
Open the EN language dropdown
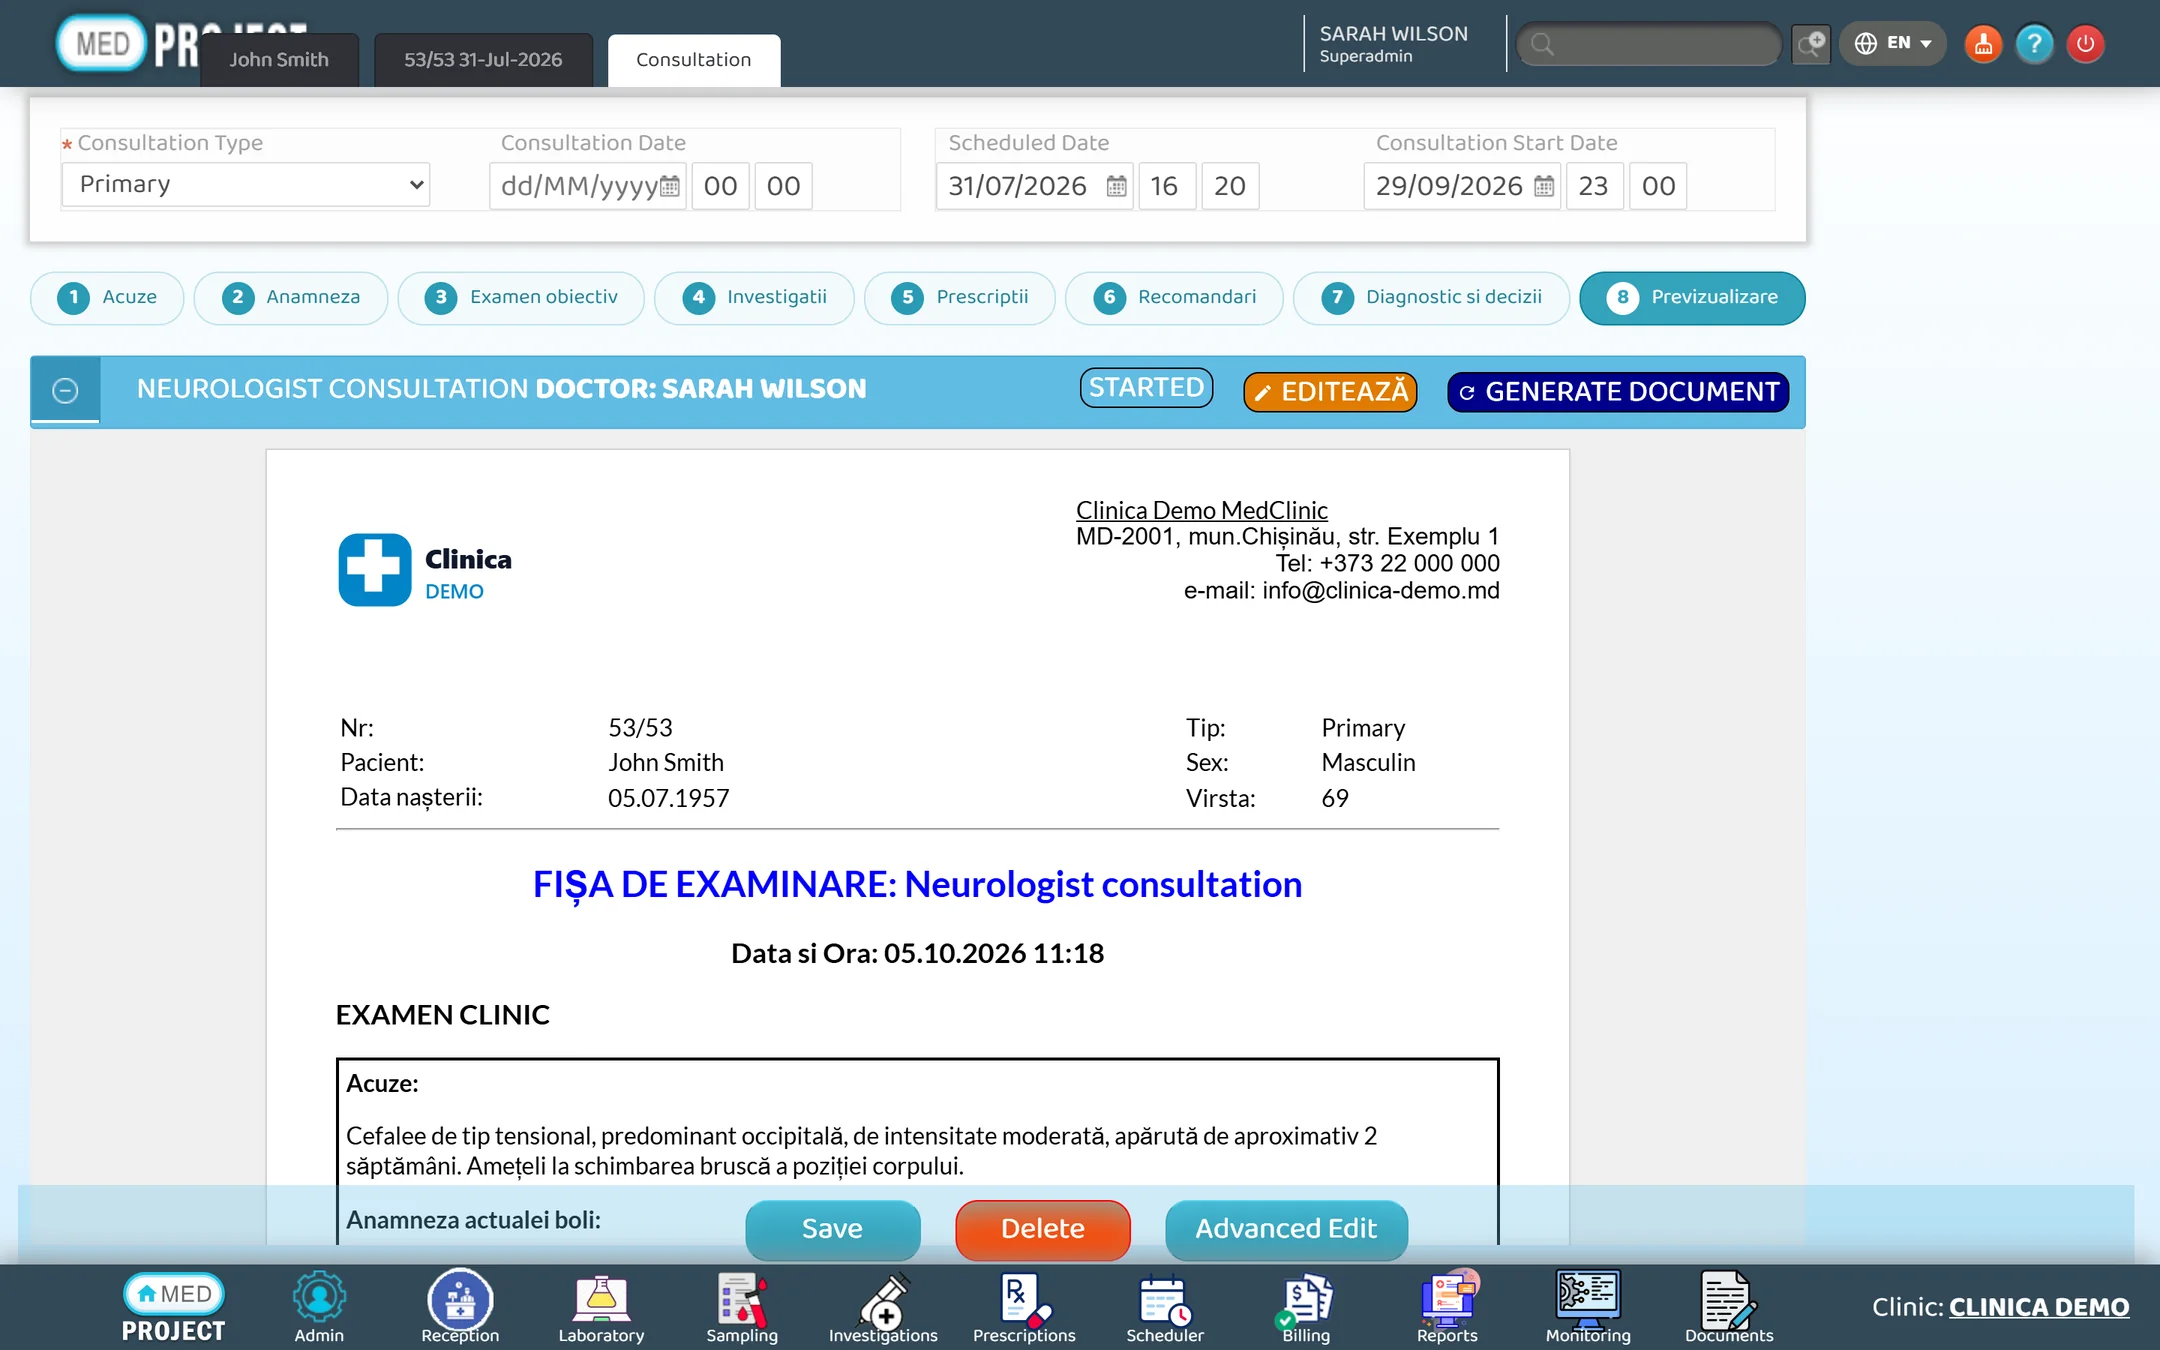[1892, 43]
